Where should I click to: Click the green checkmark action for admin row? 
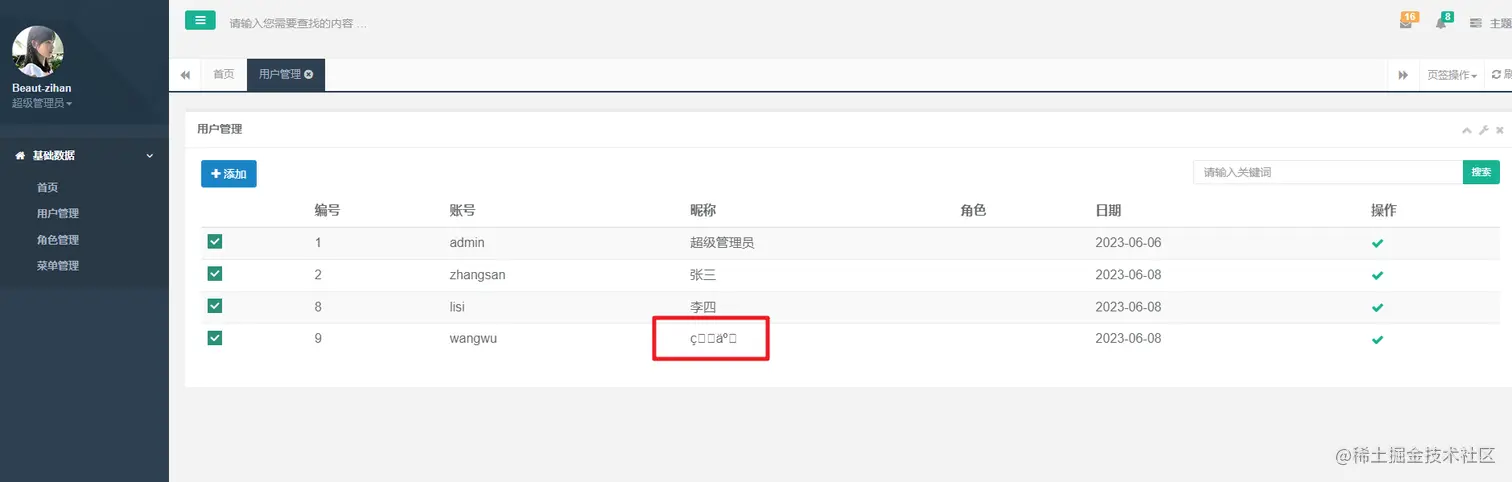1377,243
